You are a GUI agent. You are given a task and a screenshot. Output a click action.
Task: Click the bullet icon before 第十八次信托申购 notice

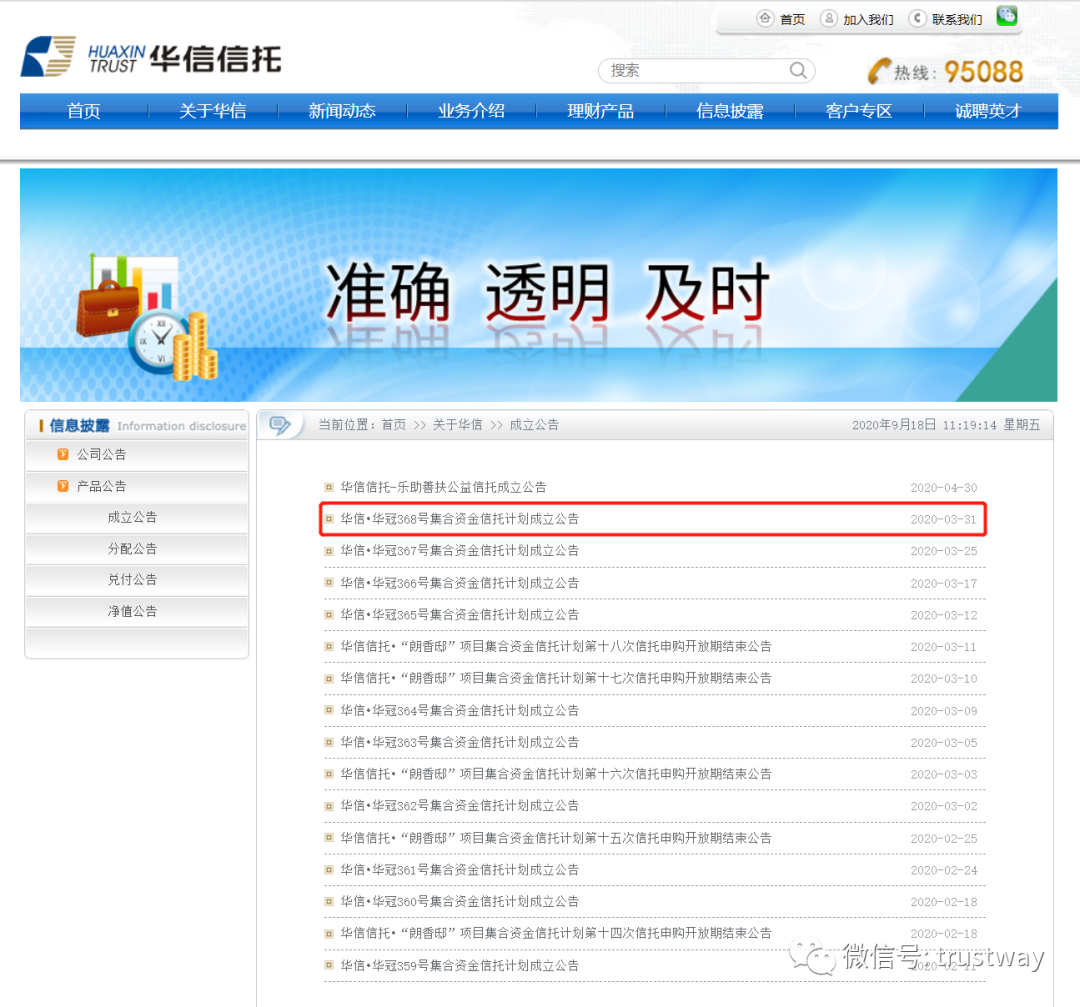click(x=329, y=647)
